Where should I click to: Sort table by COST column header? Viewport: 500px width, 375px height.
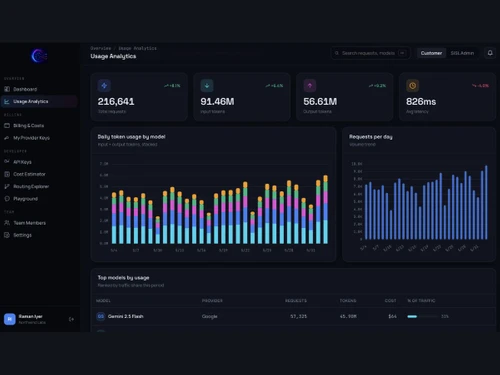point(391,301)
